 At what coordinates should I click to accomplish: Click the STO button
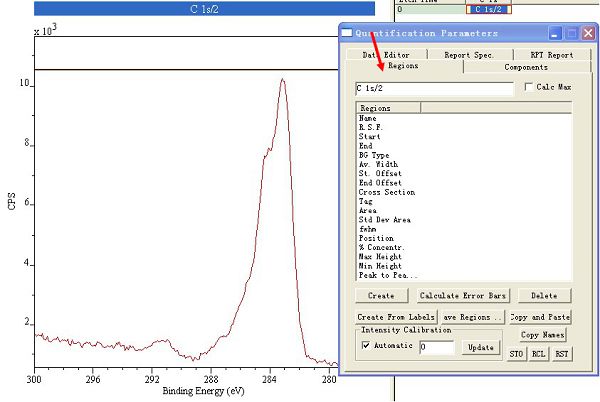(516, 354)
